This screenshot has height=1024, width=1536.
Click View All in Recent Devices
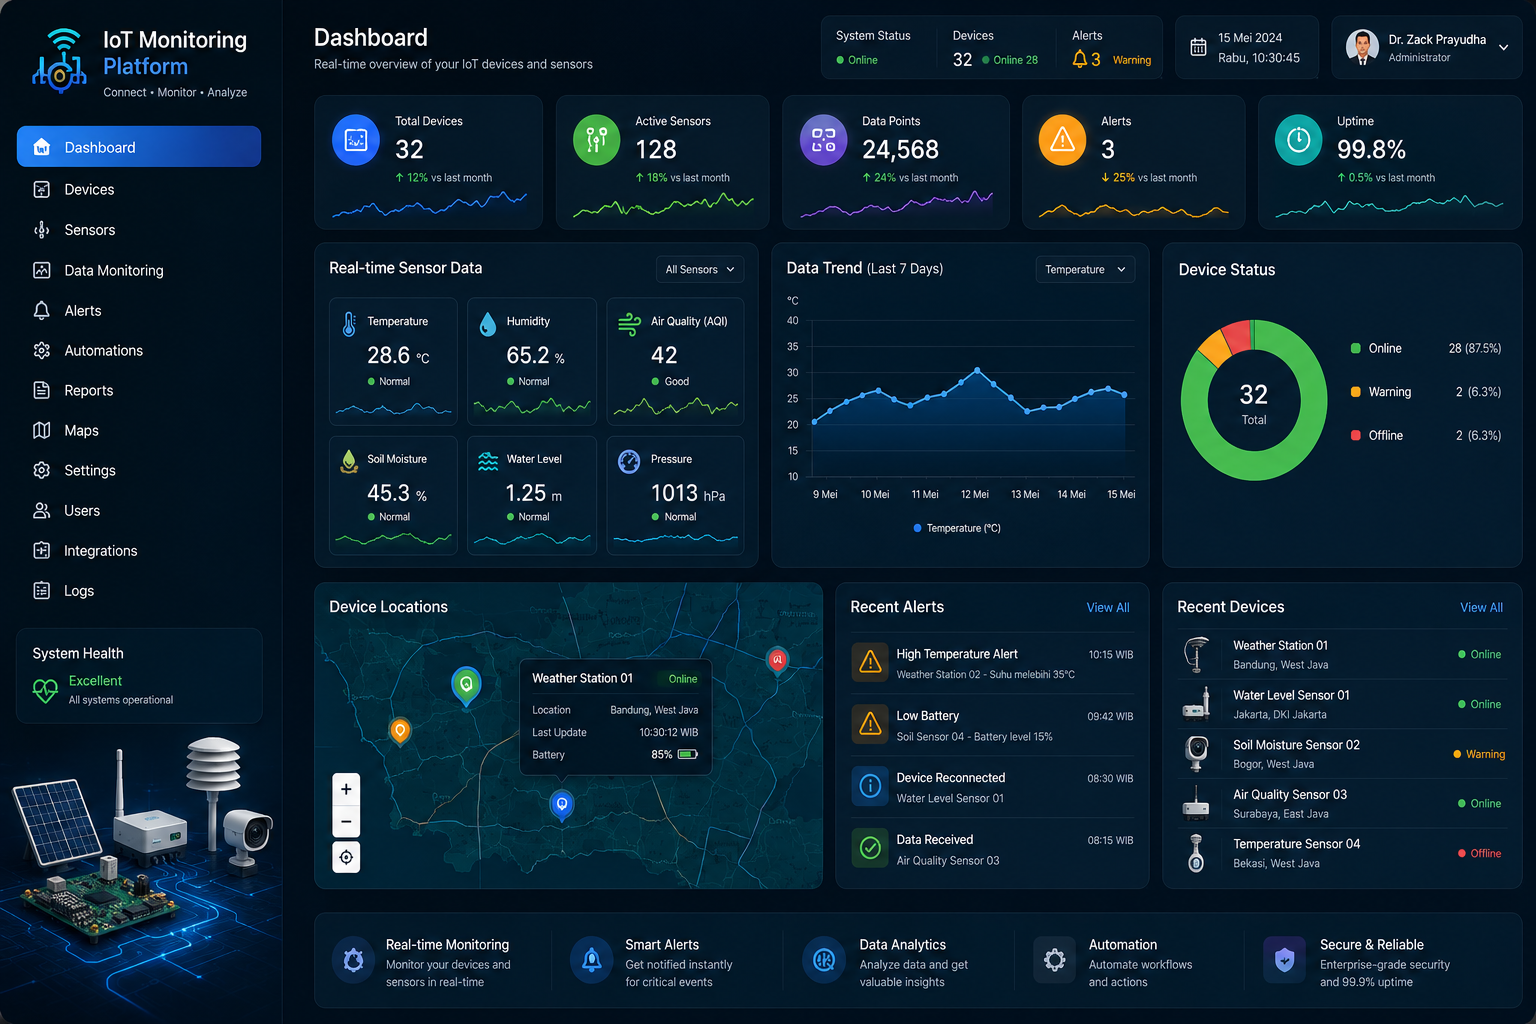[1481, 607]
